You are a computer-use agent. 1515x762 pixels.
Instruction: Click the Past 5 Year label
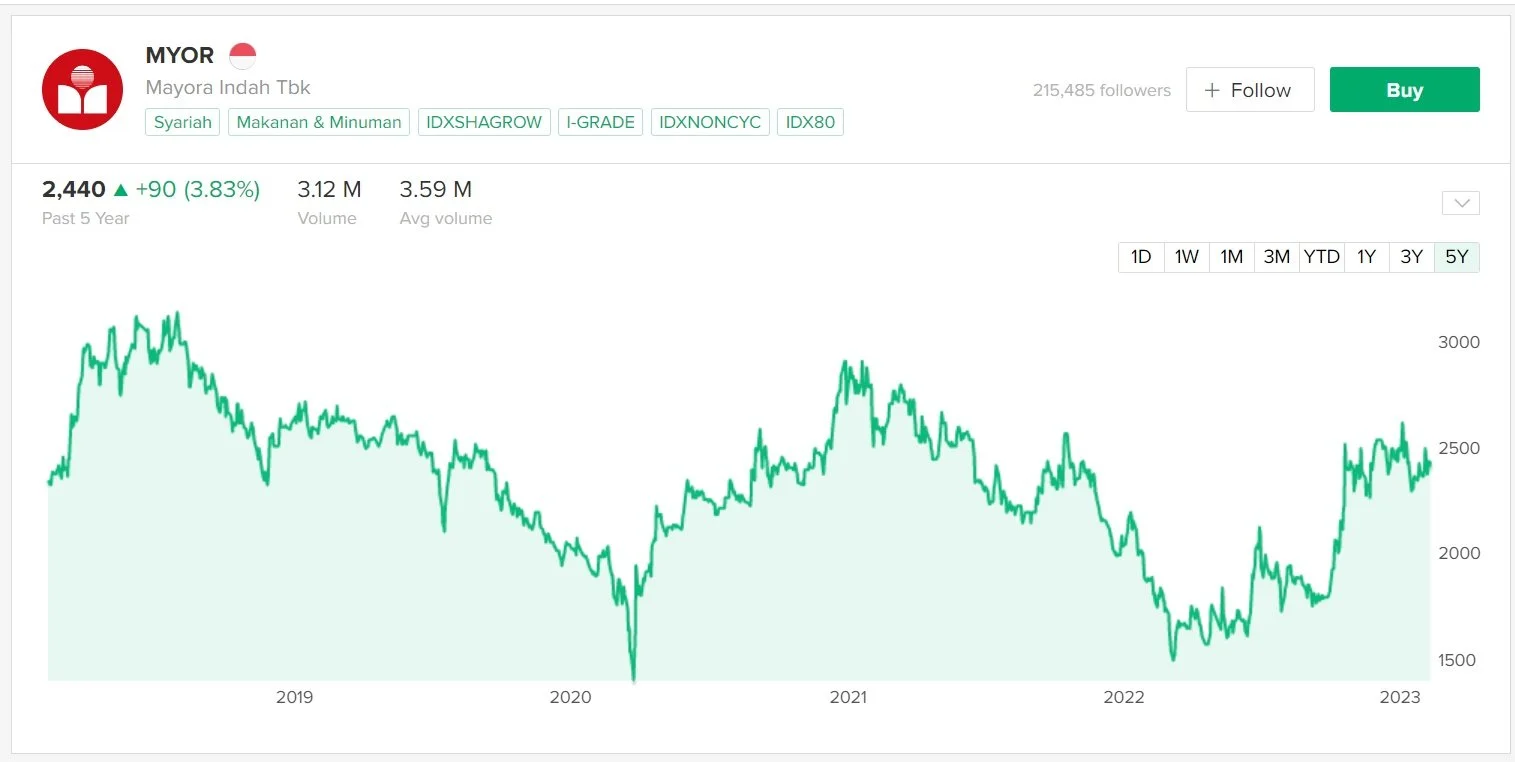[x=86, y=218]
